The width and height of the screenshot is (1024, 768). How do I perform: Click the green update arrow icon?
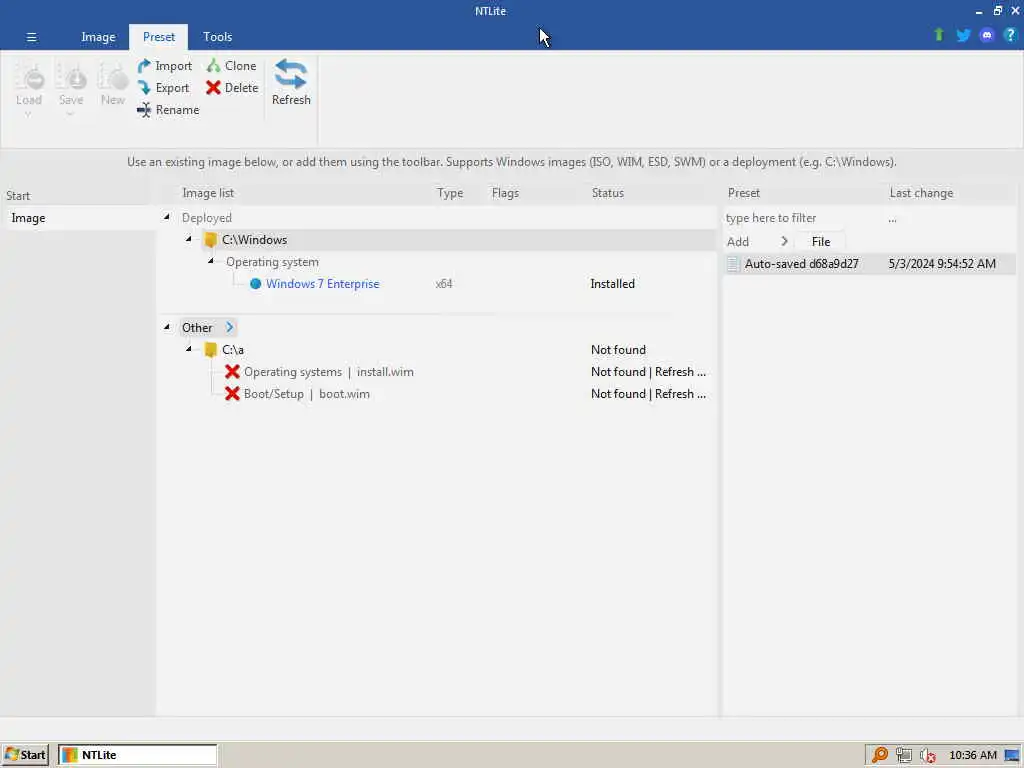coord(938,35)
